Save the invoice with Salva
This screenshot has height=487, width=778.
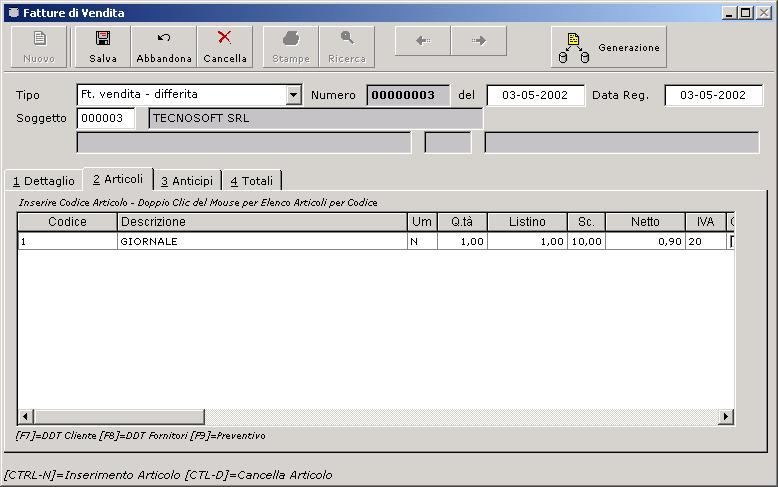click(x=103, y=47)
